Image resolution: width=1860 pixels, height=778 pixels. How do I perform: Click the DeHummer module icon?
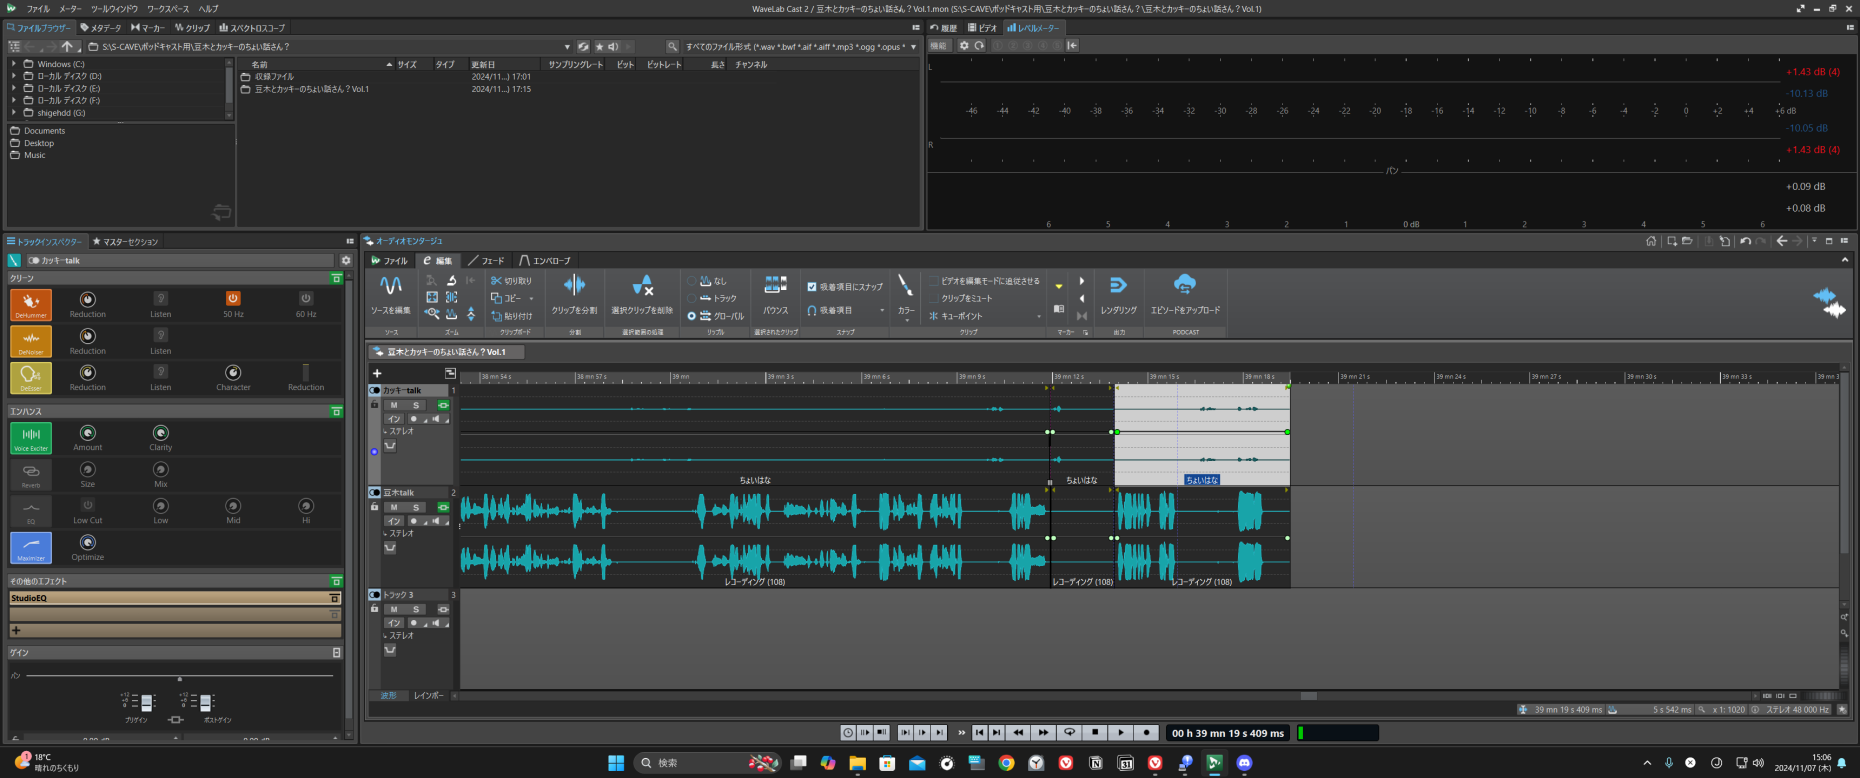coord(31,304)
